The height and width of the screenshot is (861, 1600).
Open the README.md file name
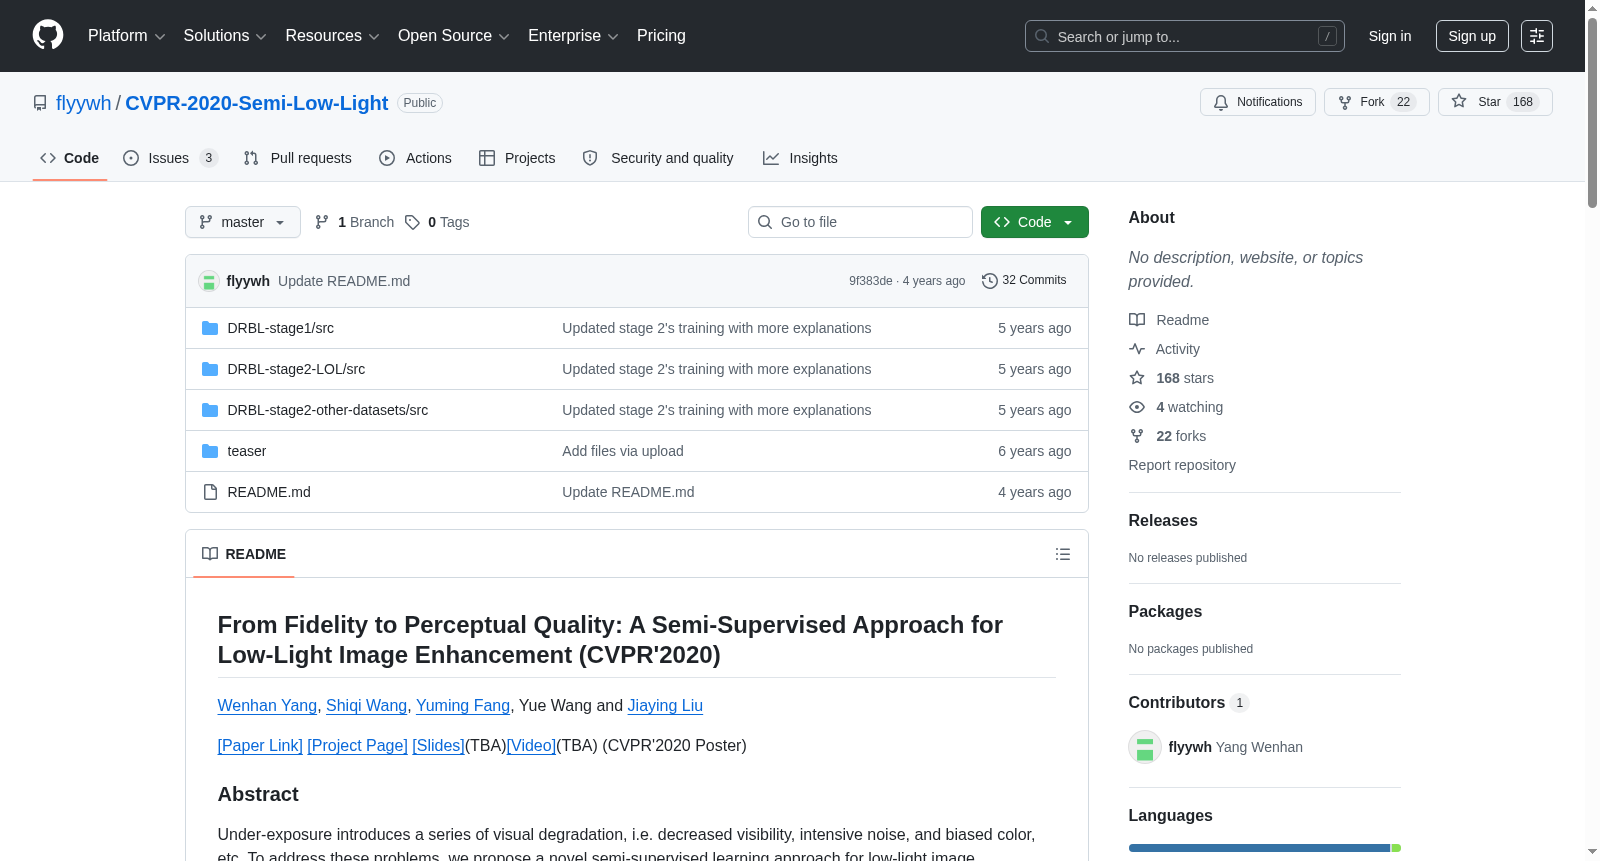(269, 492)
